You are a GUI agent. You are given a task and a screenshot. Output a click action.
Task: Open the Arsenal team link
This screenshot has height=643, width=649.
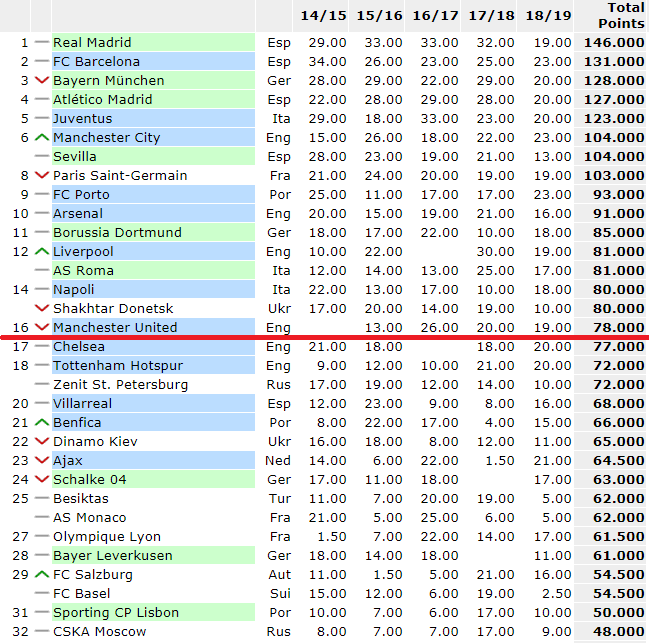(78, 214)
